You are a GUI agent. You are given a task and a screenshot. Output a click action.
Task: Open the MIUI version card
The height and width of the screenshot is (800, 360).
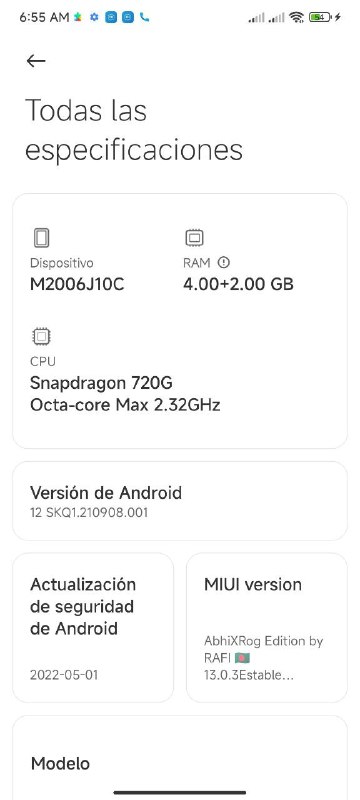[267, 628]
